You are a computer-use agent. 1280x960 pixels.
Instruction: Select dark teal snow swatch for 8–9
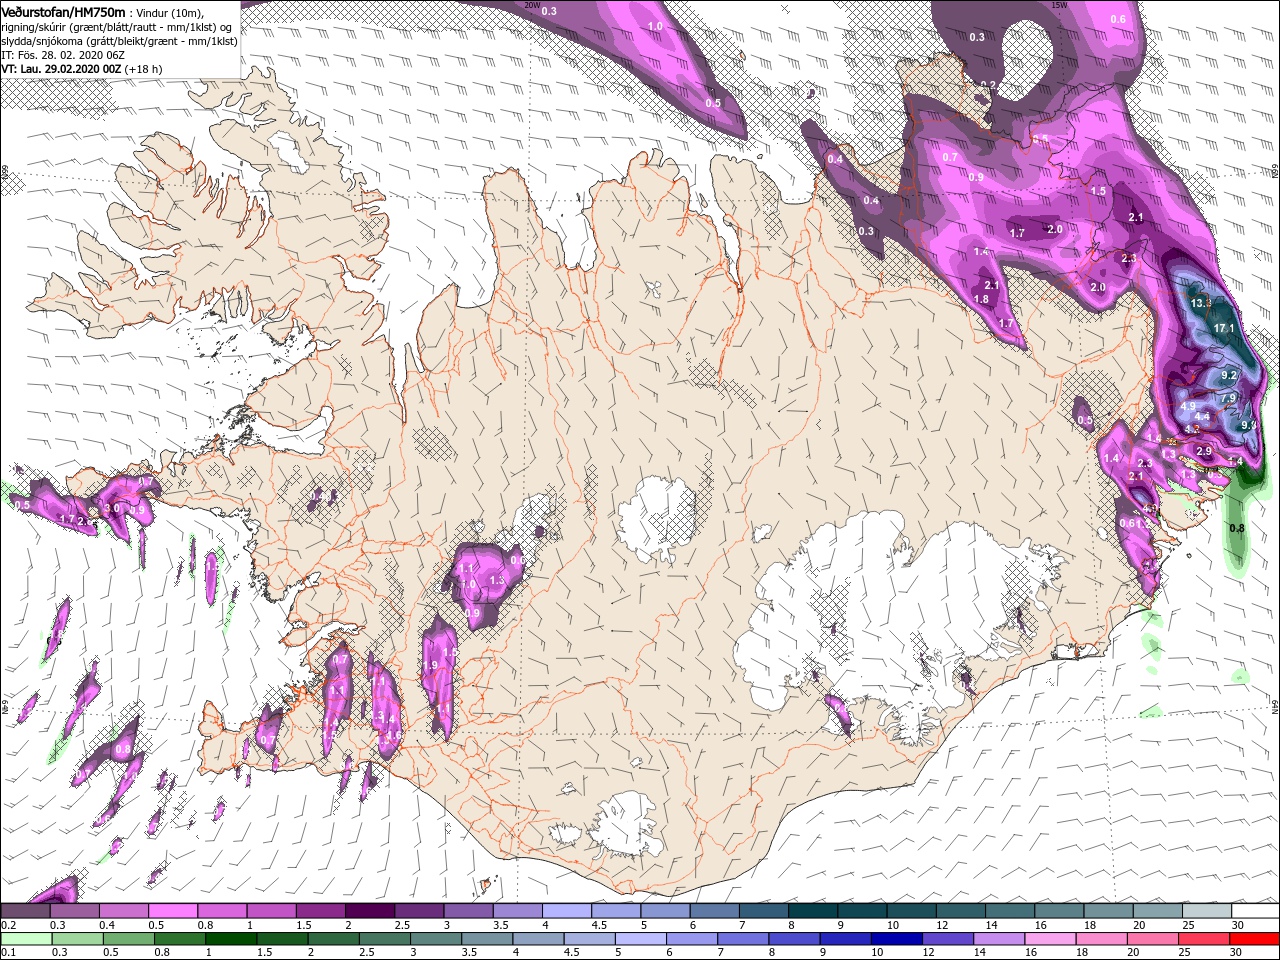[x=812, y=912]
